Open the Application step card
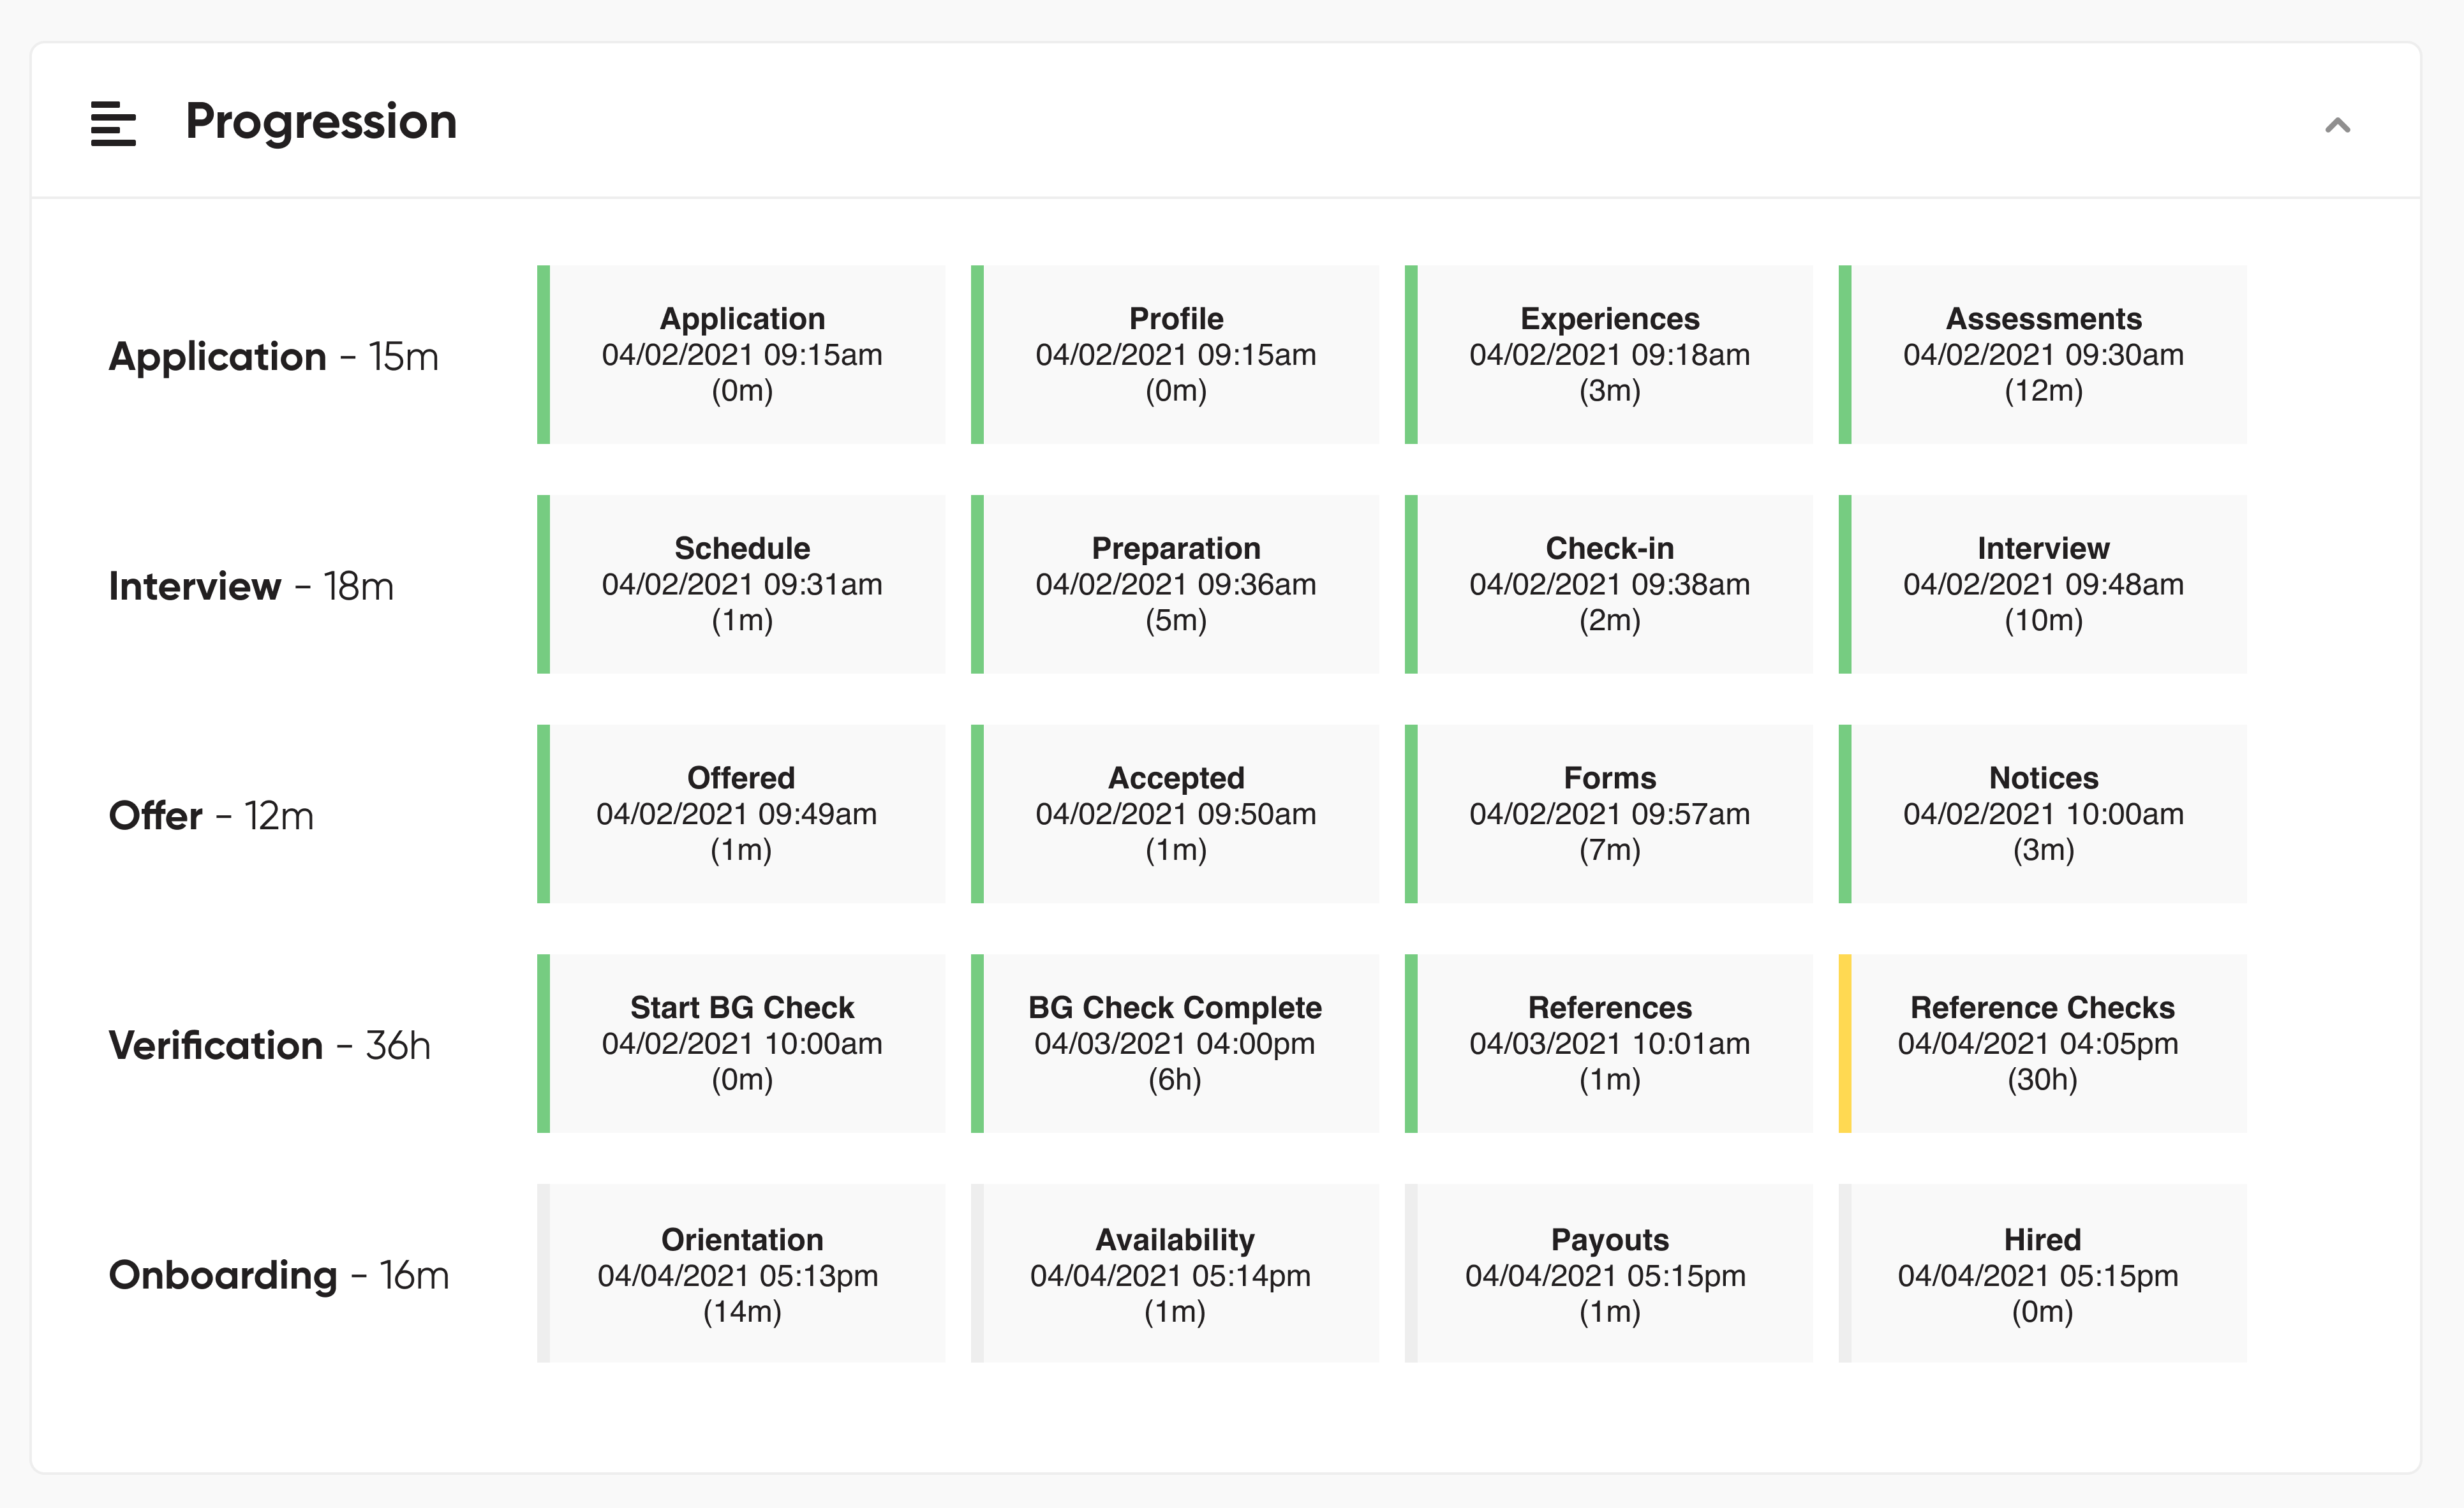The height and width of the screenshot is (1508, 2464). 741,355
